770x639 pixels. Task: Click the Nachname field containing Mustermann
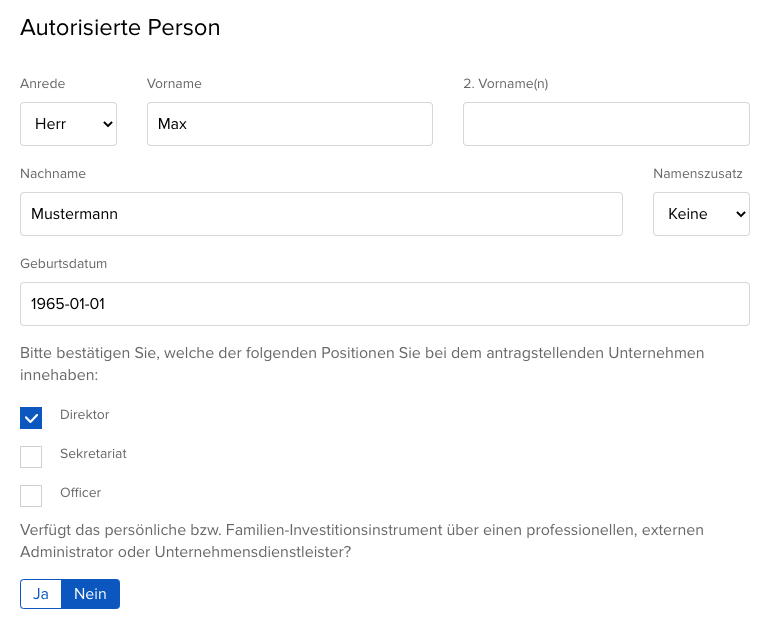(320, 214)
